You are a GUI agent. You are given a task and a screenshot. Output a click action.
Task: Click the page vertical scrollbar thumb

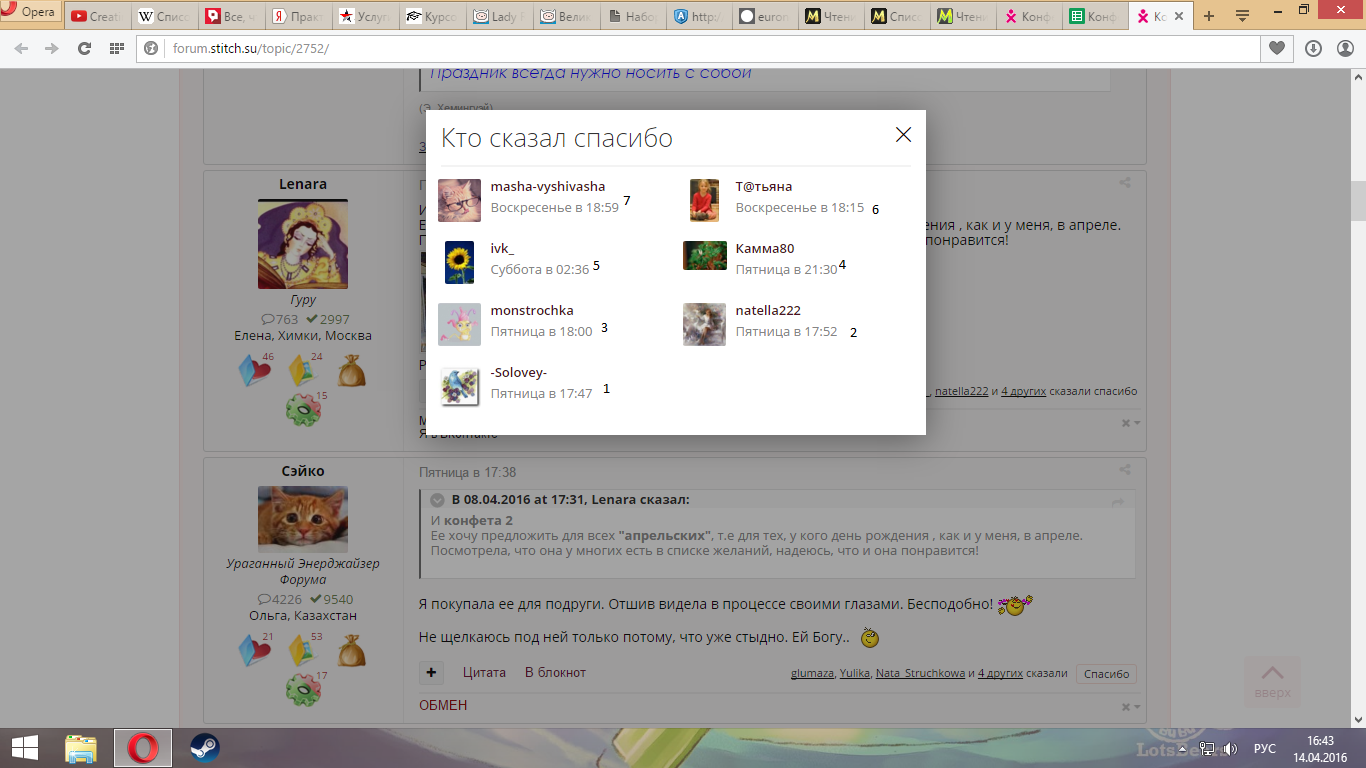click(x=1357, y=200)
